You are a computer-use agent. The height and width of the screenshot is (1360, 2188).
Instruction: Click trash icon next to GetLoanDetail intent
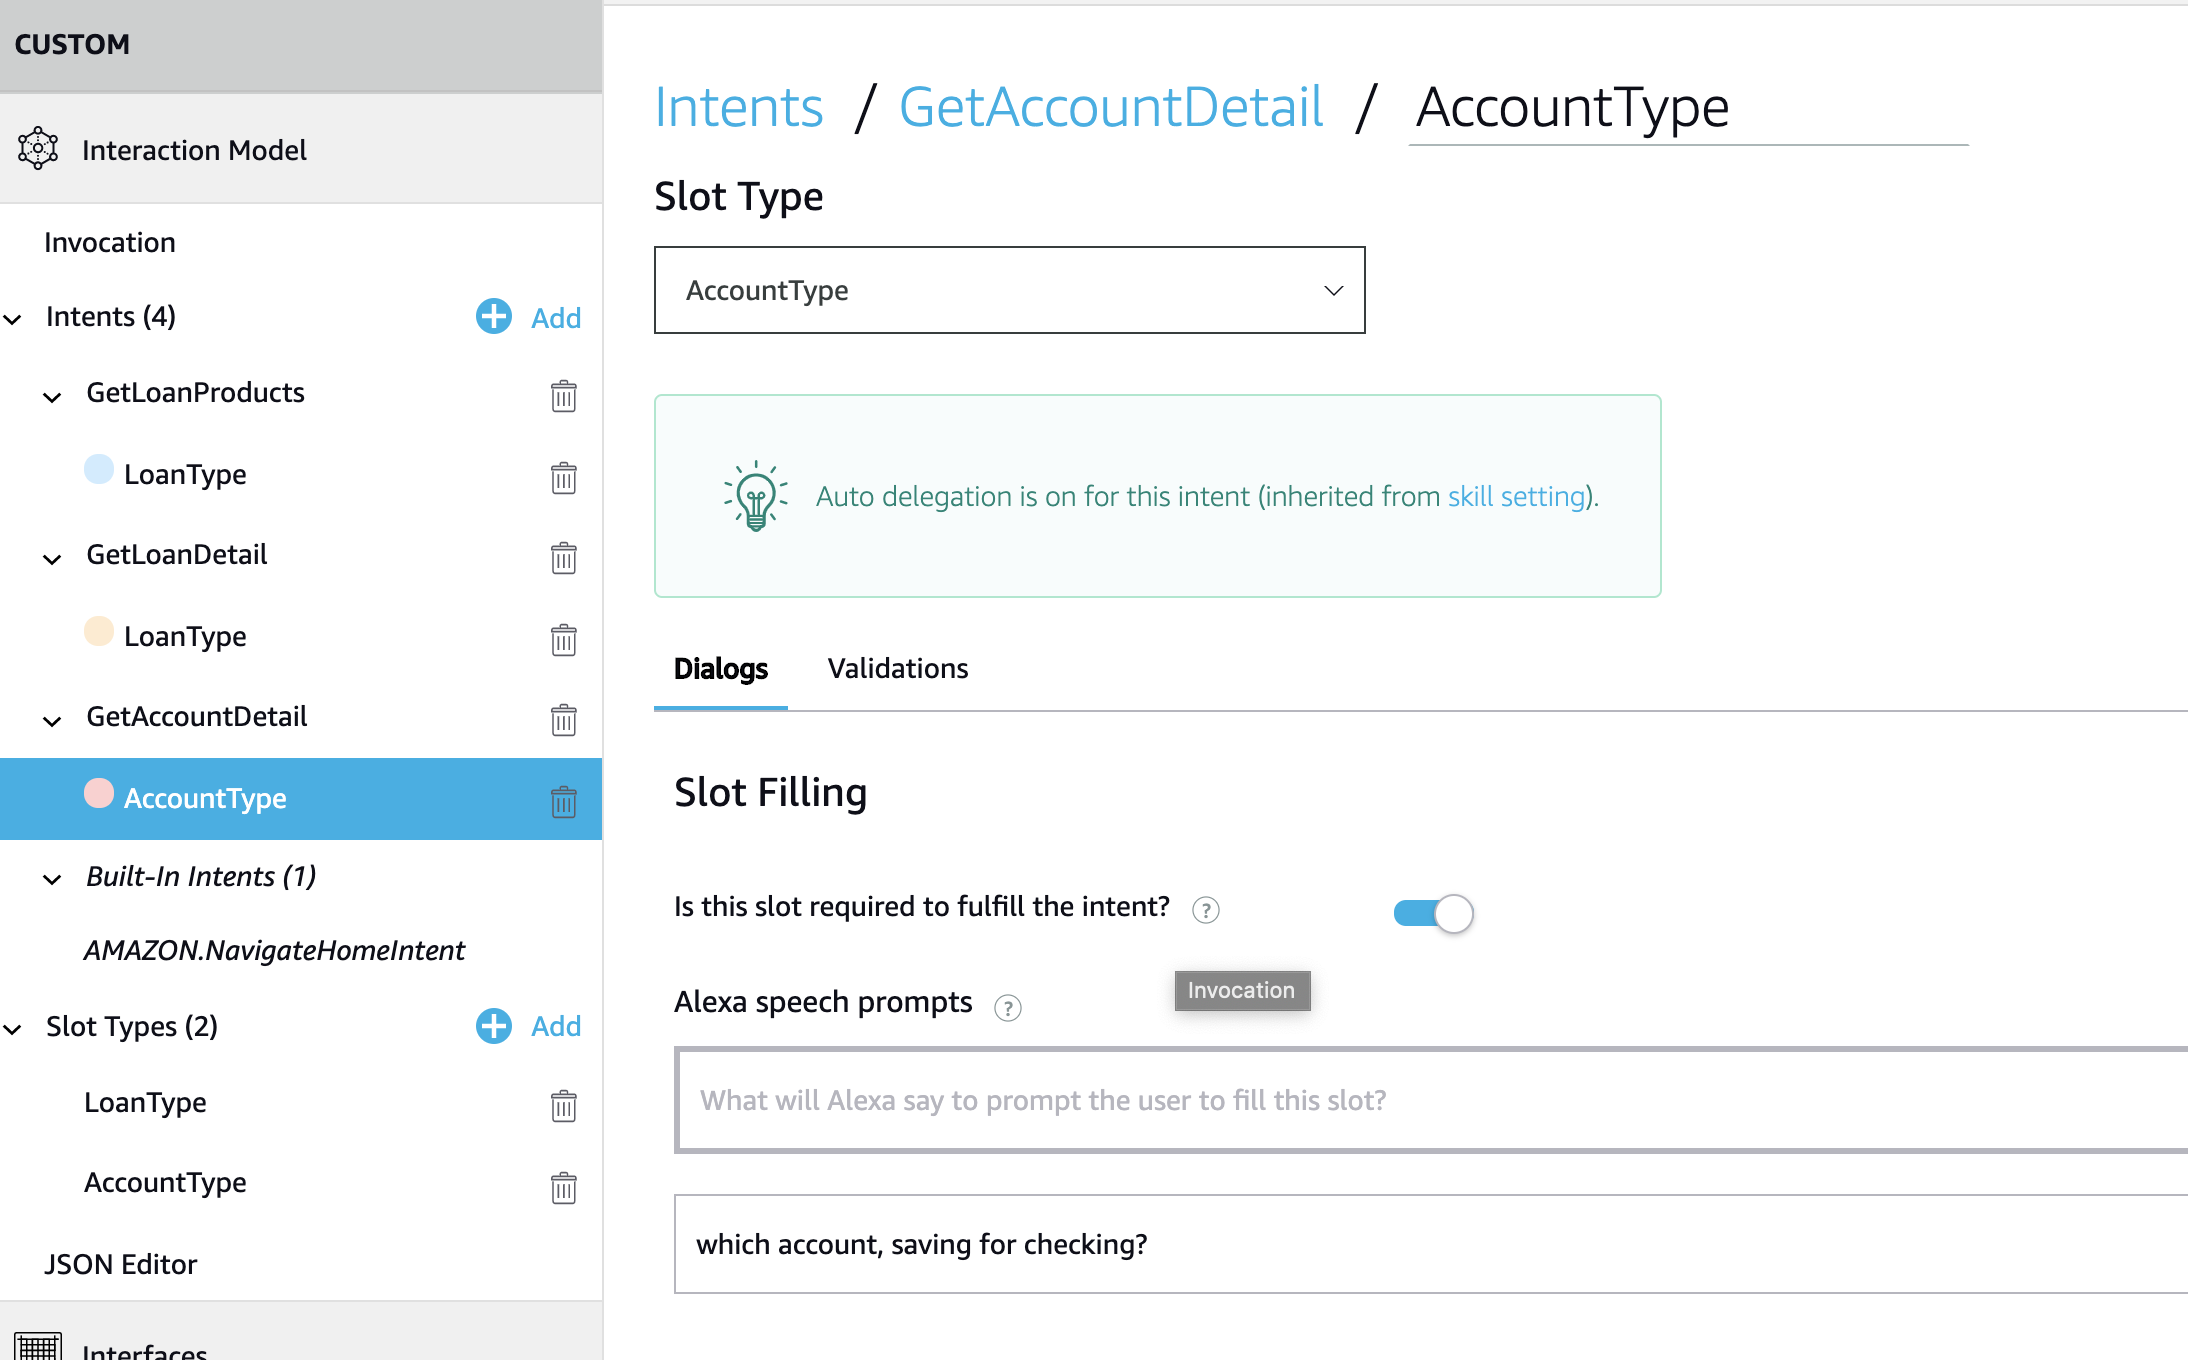(564, 558)
